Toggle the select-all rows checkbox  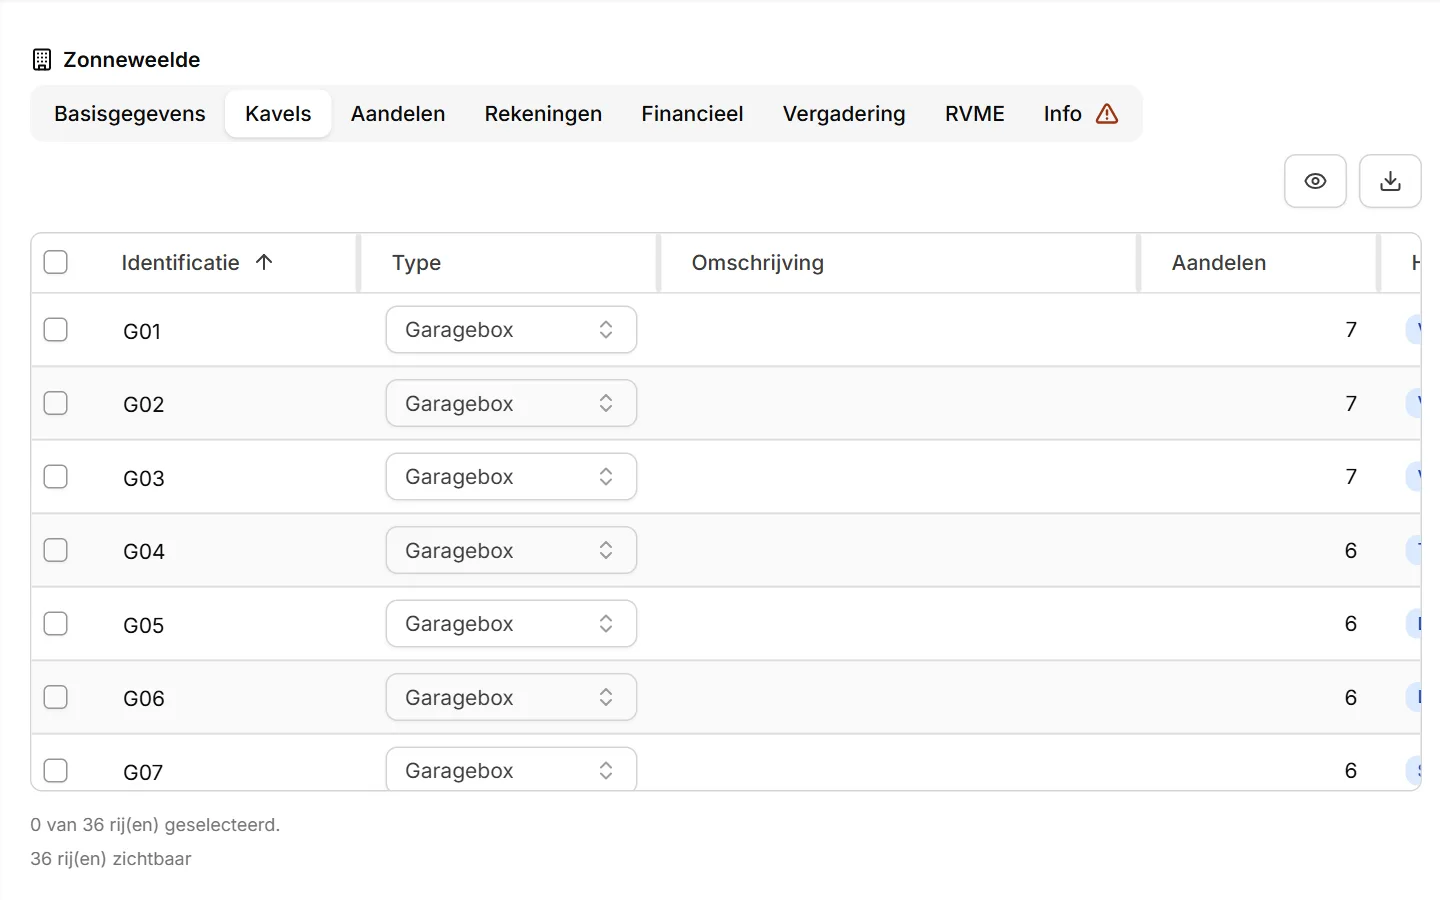56,262
